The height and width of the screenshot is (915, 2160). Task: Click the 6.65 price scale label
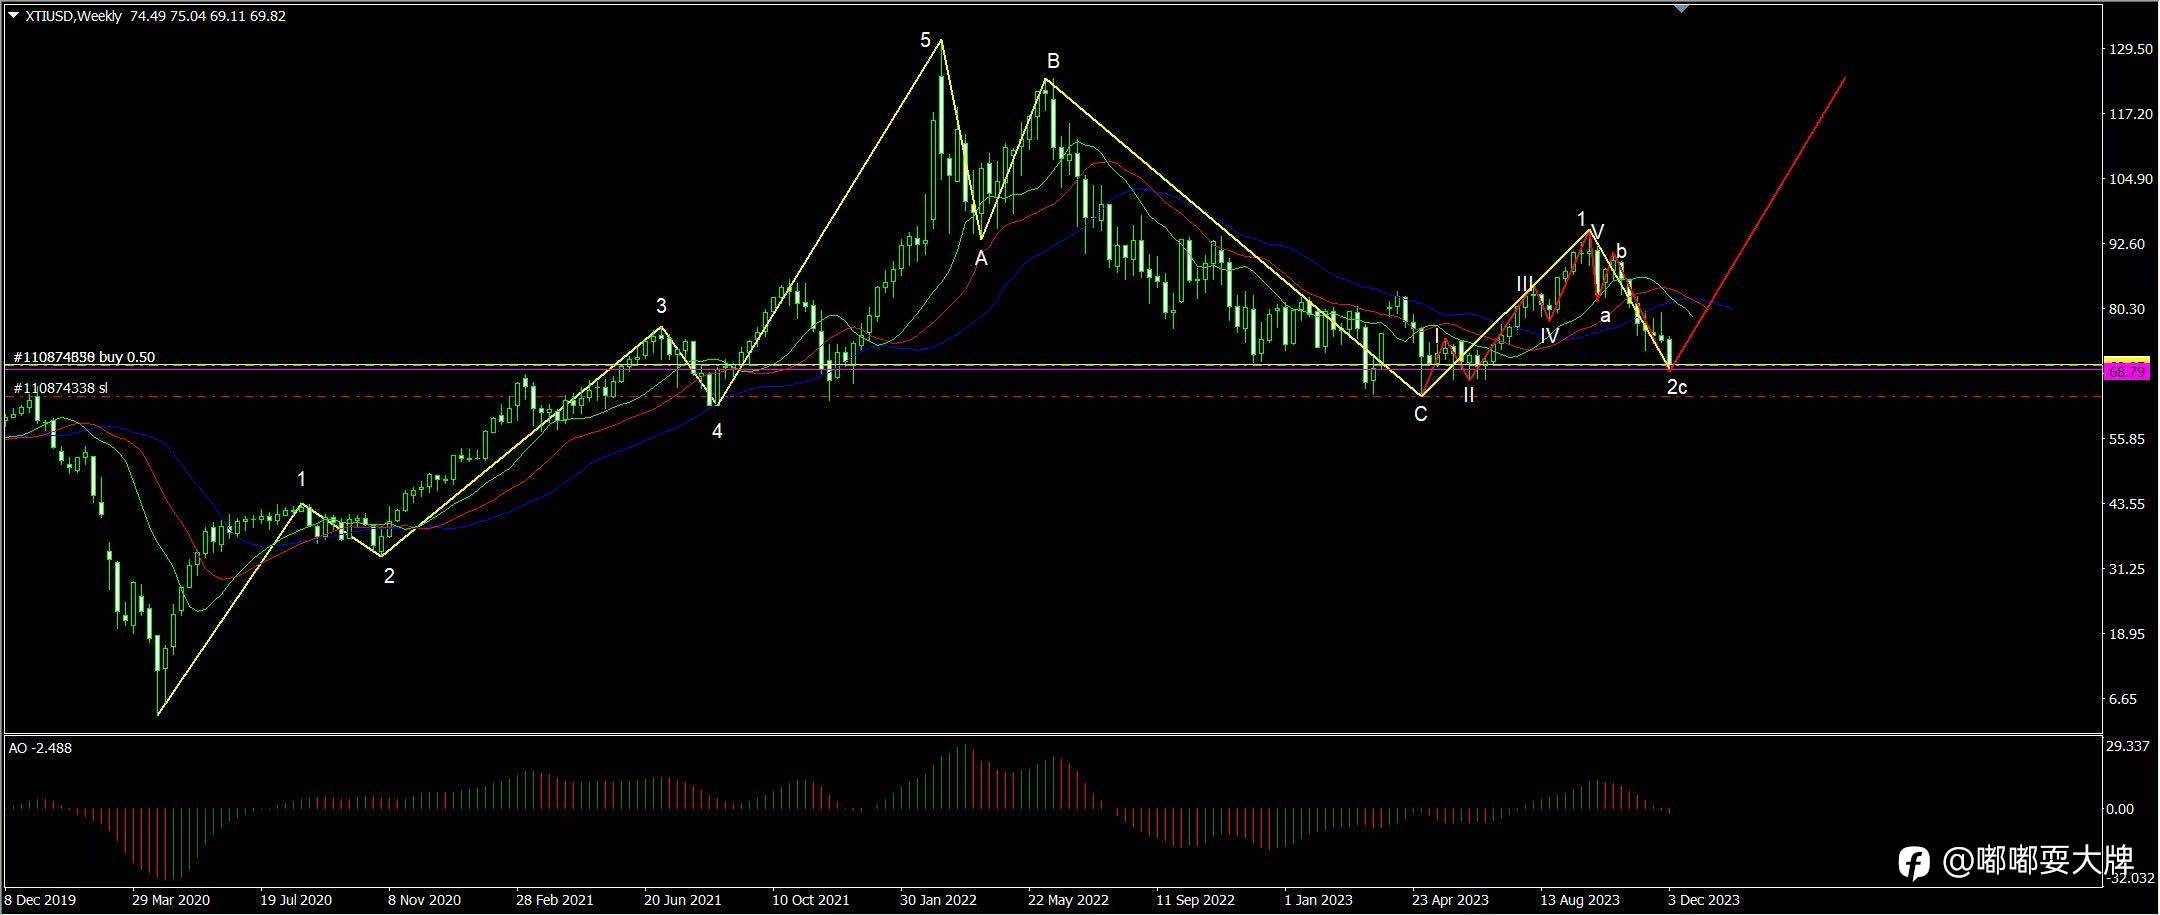pyautogui.click(x=2124, y=699)
